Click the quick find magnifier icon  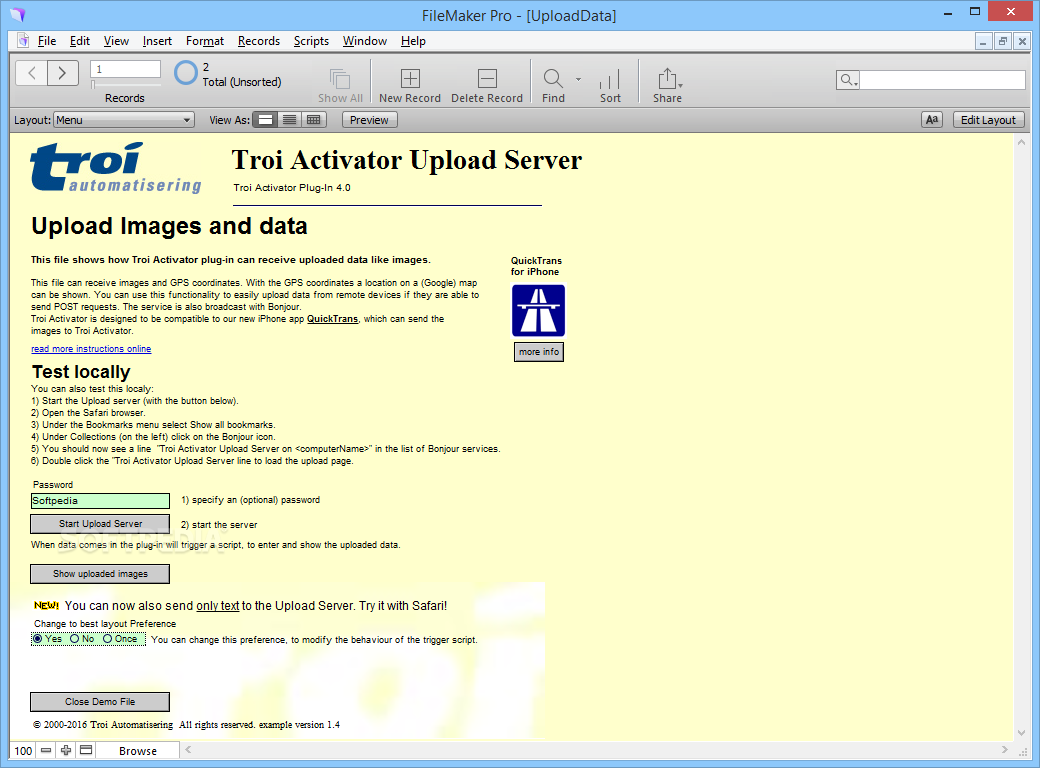(848, 80)
